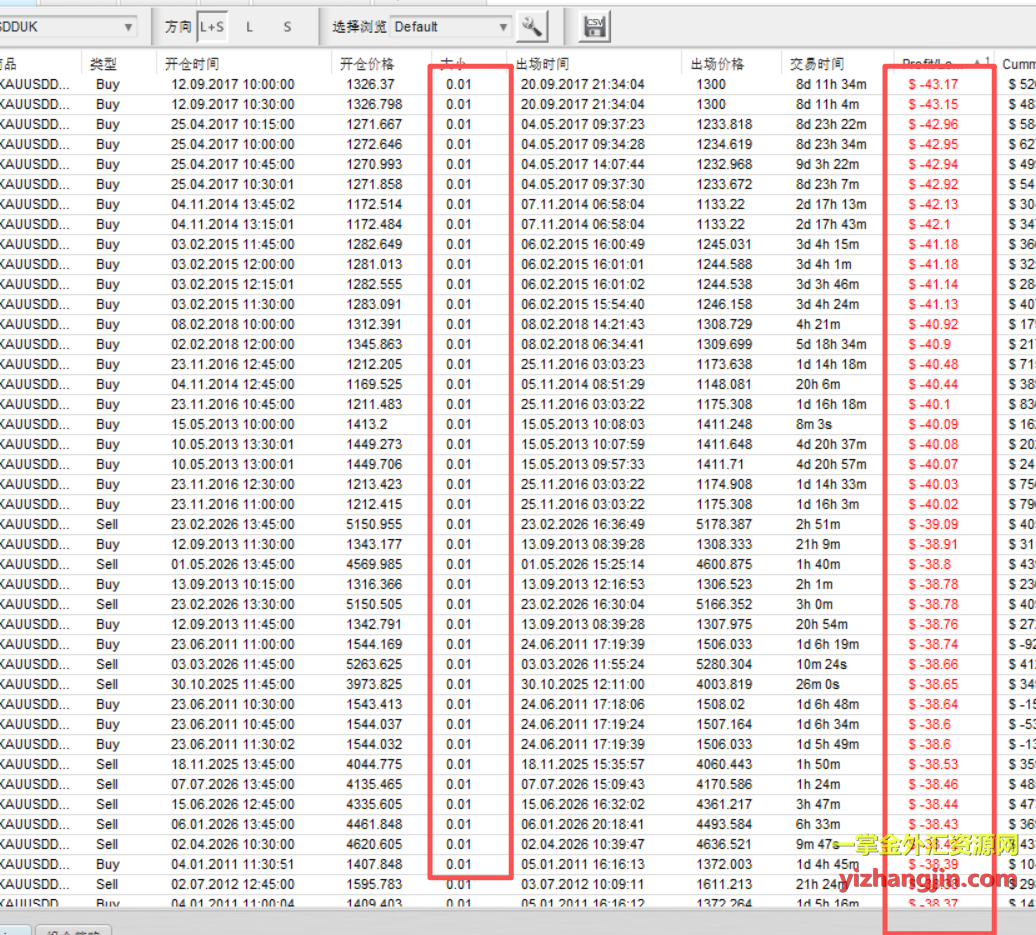Click open time 04.01.2011 11:30:51

pos(233,864)
